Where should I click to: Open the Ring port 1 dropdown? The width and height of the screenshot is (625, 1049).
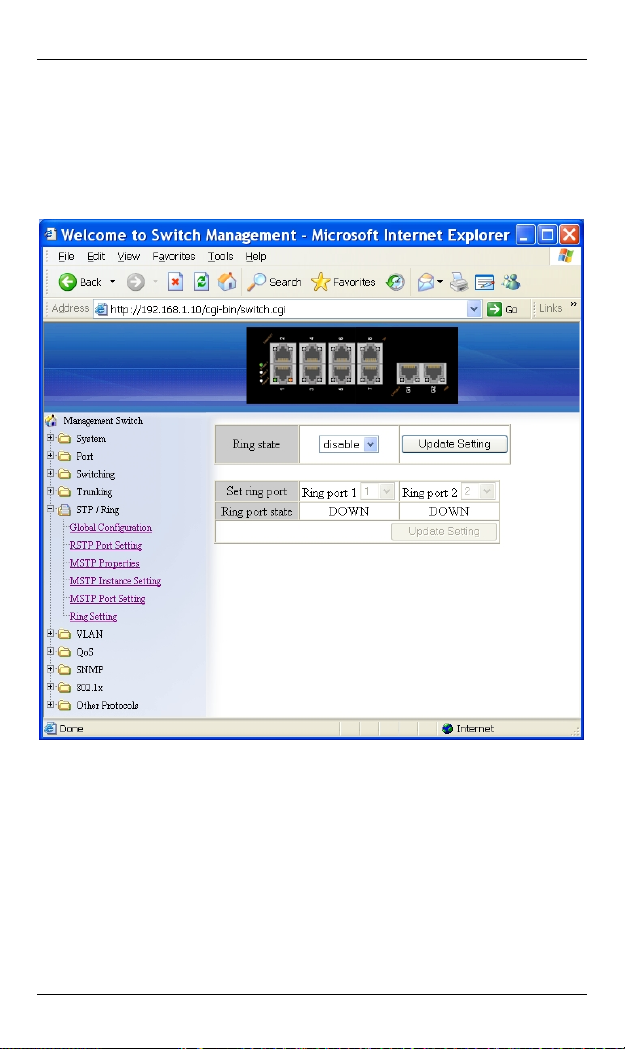pyautogui.click(x=377, y=492)
